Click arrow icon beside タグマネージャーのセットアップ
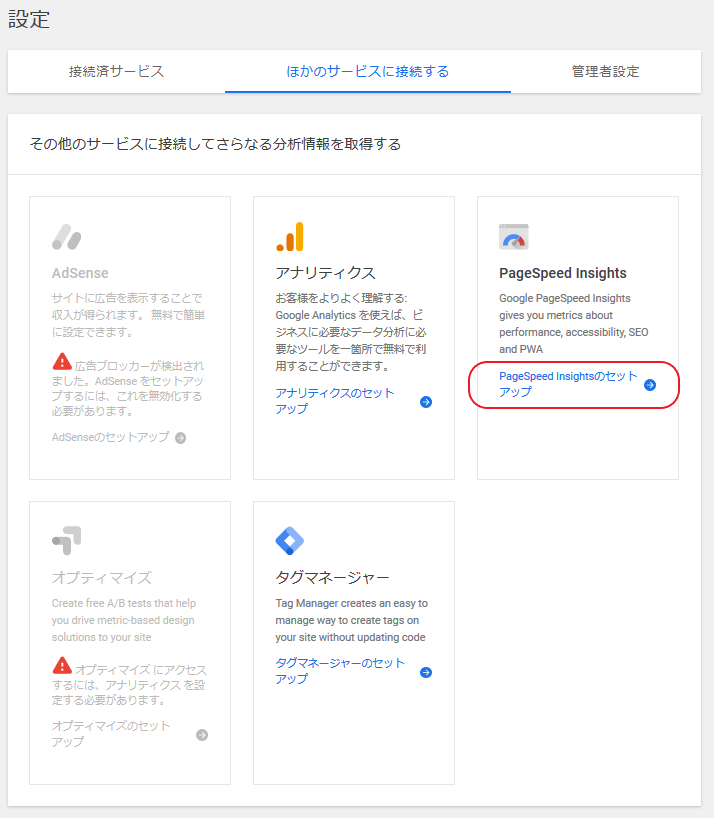Viewport: 714px width, 818px height. tap(426, 672)
